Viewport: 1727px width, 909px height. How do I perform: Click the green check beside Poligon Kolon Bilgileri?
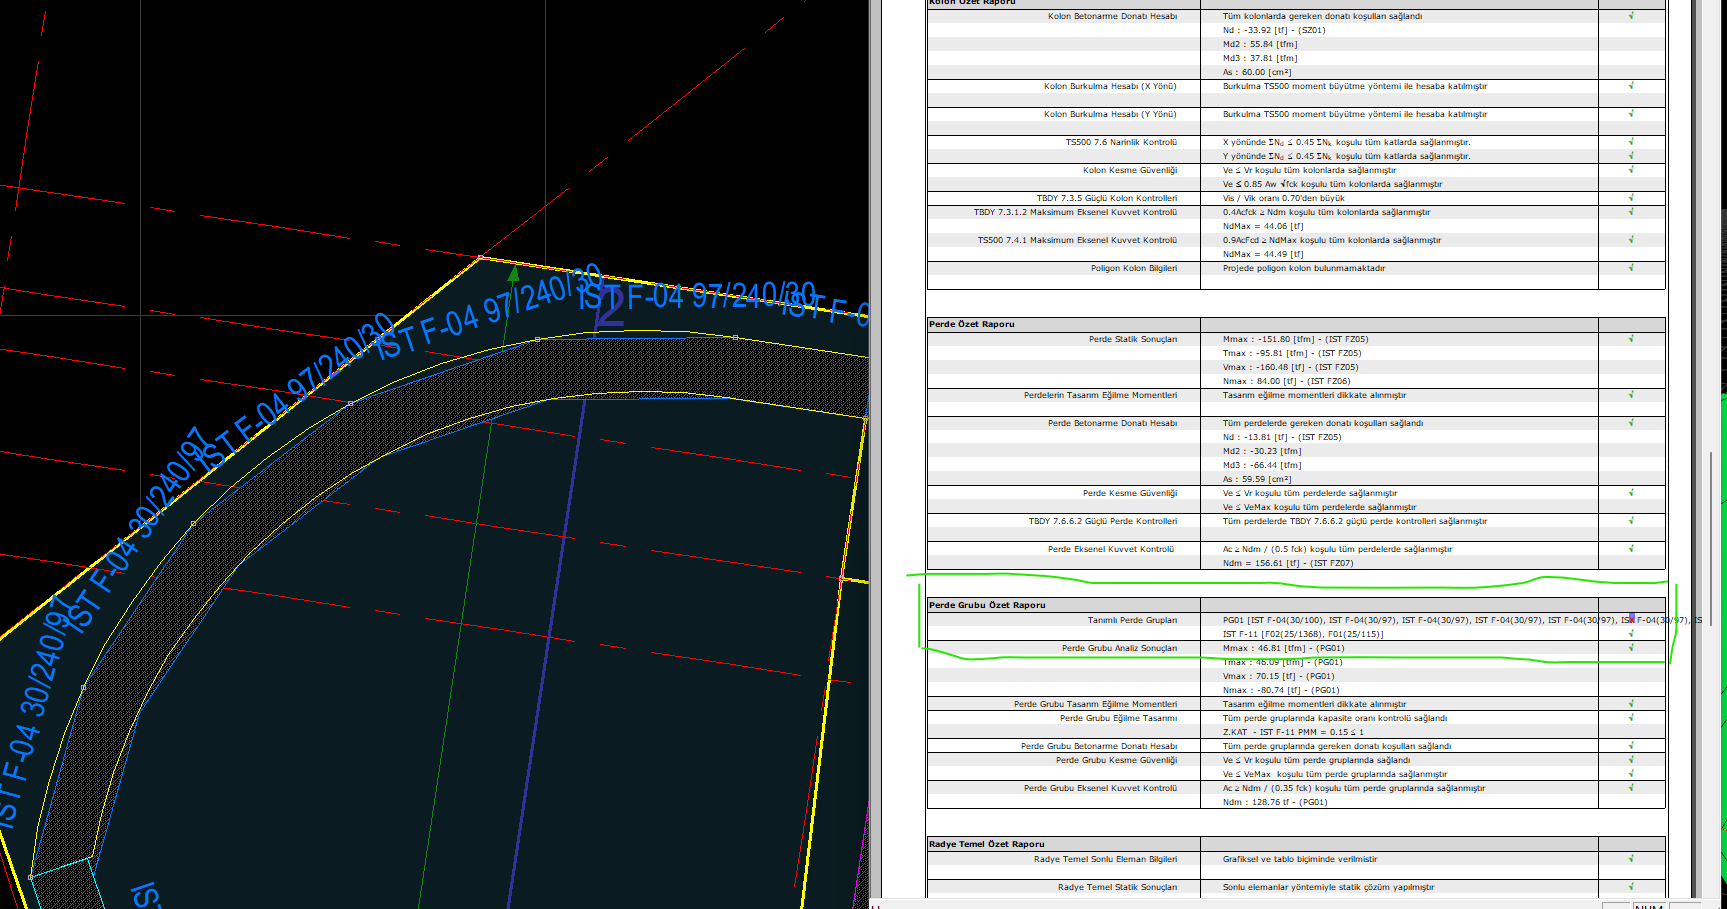(1631, 268)
